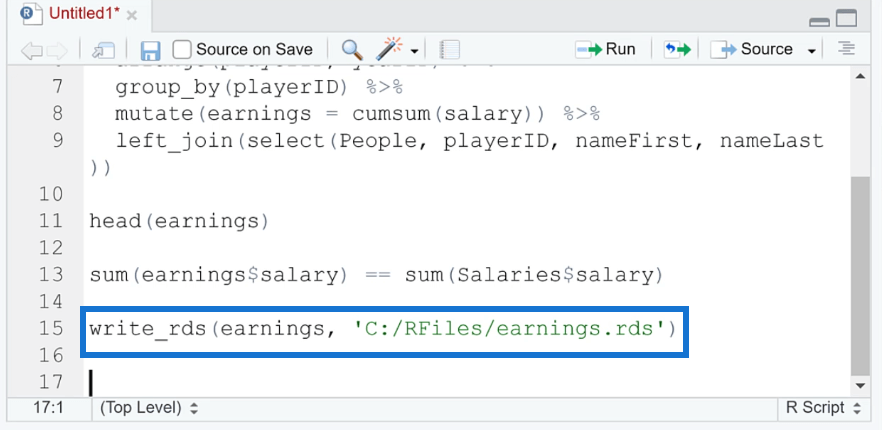Click the 'C:/RFiles/earnings.rds' string
Image resolution: width=882 pixels, height=430 pixels.
click(x=509, y=329)
